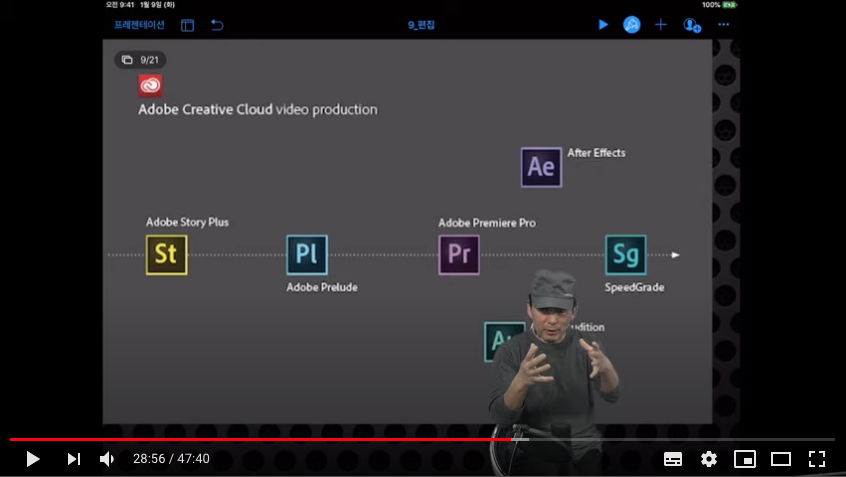This screenshot has height=477, width=846.
Task: Enable miniplayer mode
Action: 745,459
